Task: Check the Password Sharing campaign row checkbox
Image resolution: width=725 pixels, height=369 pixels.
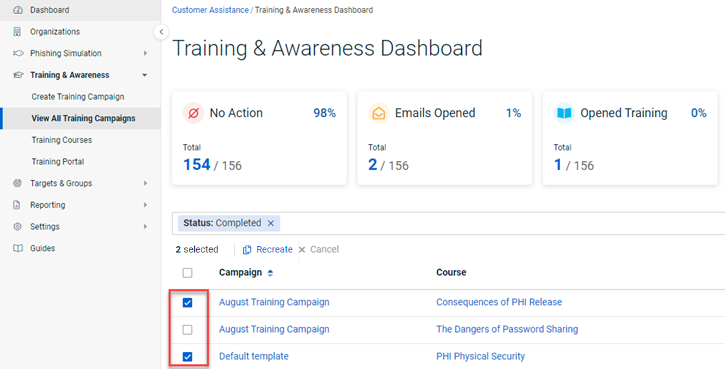Action: 187,330
